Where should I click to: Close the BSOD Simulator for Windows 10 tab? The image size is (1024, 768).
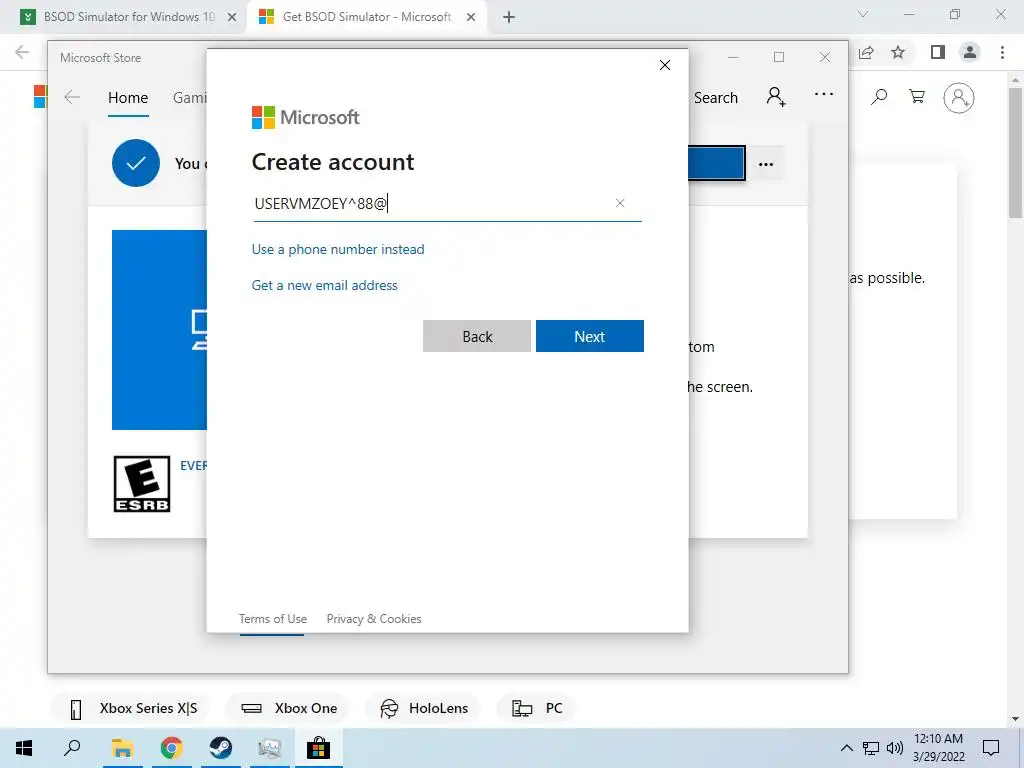click(x=232, y=18)
